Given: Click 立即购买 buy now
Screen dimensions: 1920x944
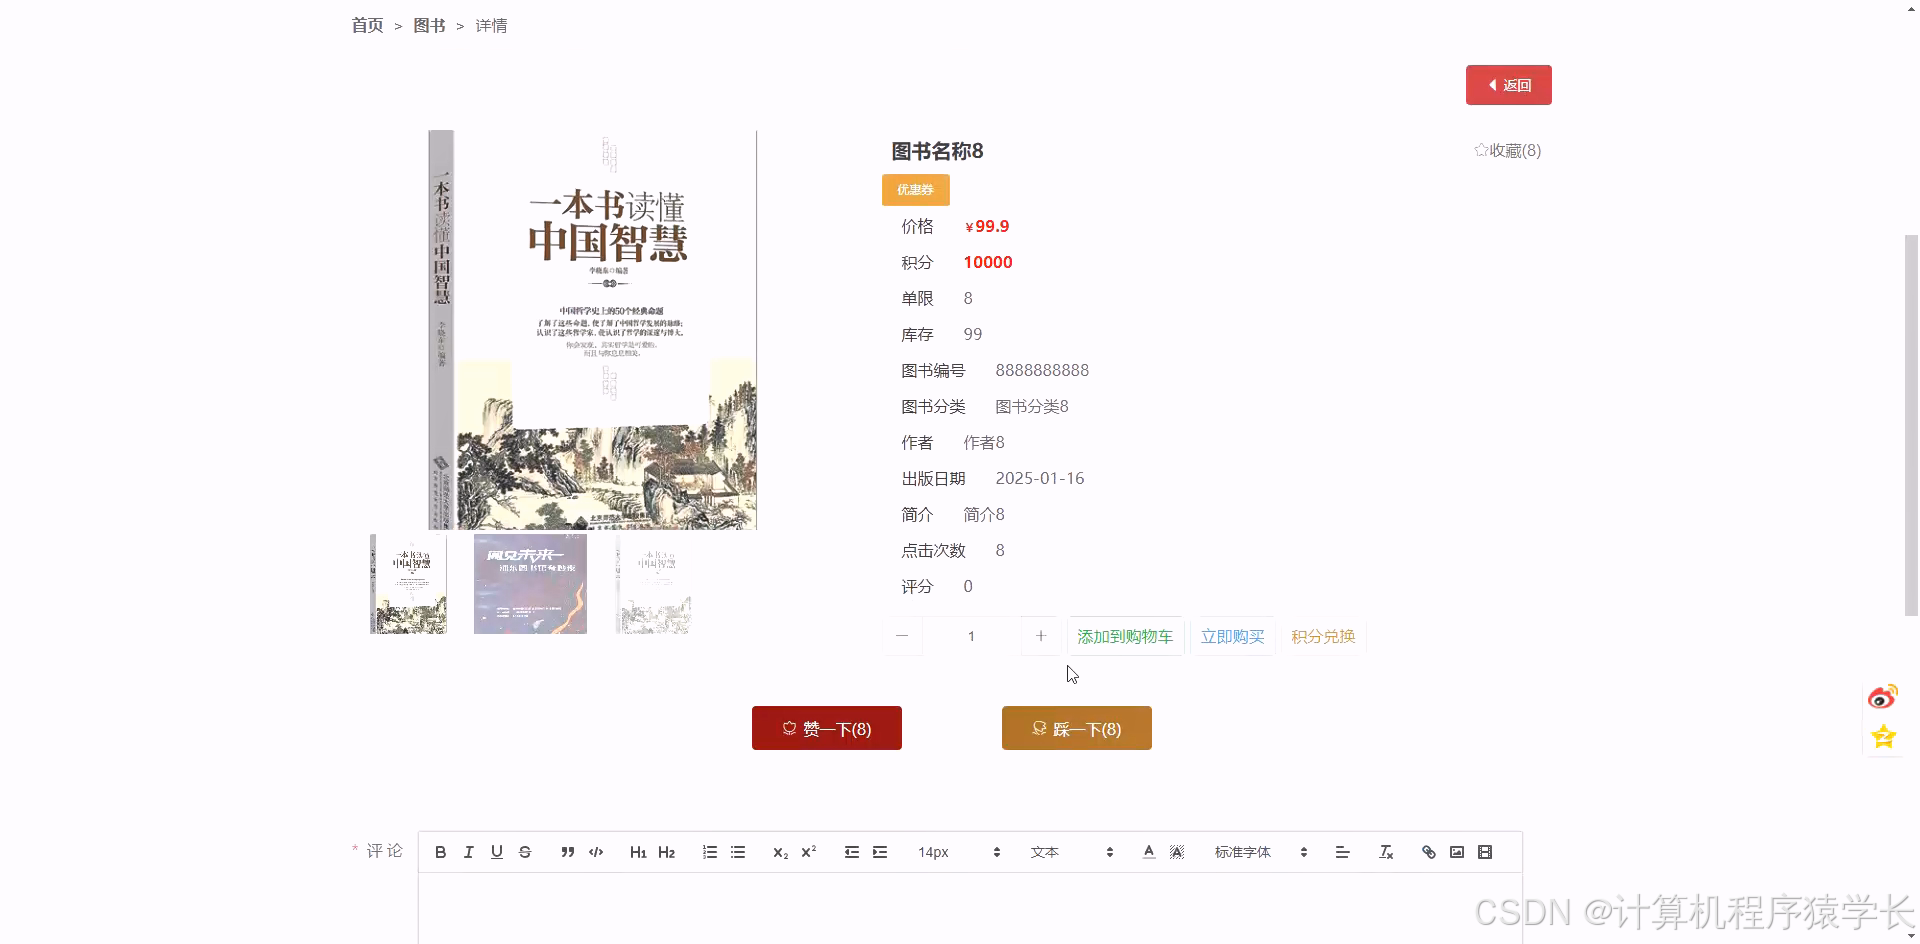Looking at the screenshot, I should 1232,637.
